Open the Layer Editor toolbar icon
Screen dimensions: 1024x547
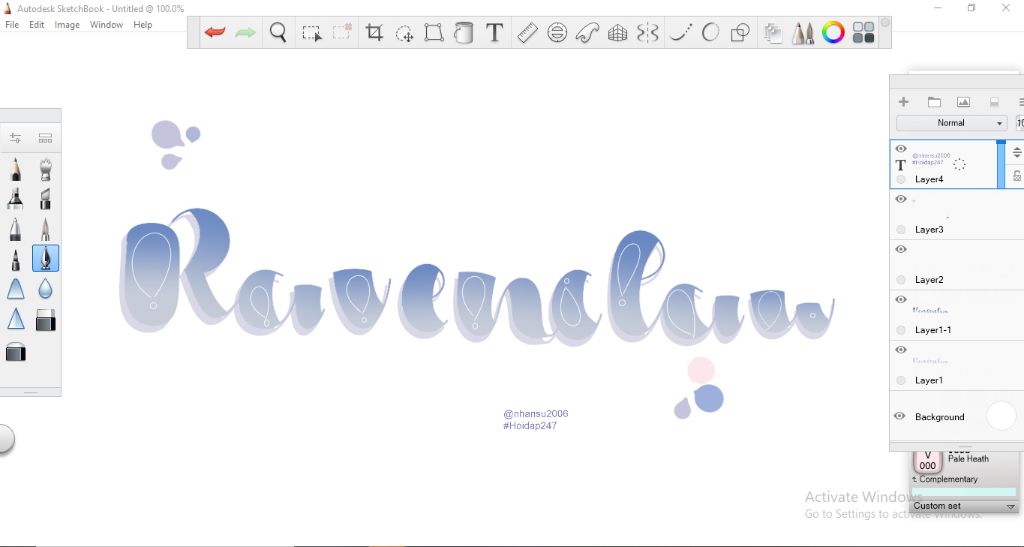pos(773,33)
